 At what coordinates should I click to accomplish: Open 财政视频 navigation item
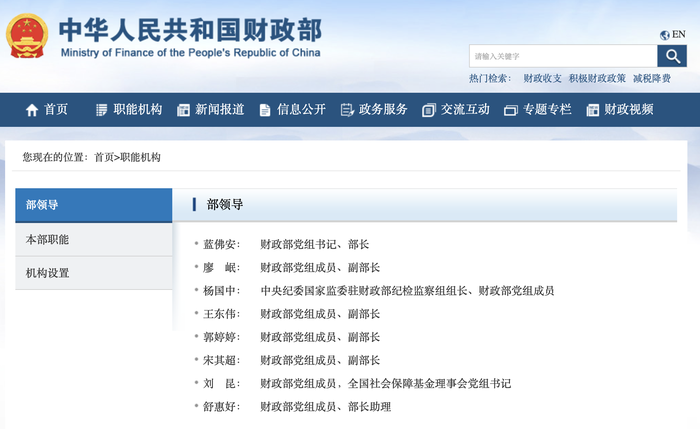coord(629,109)
